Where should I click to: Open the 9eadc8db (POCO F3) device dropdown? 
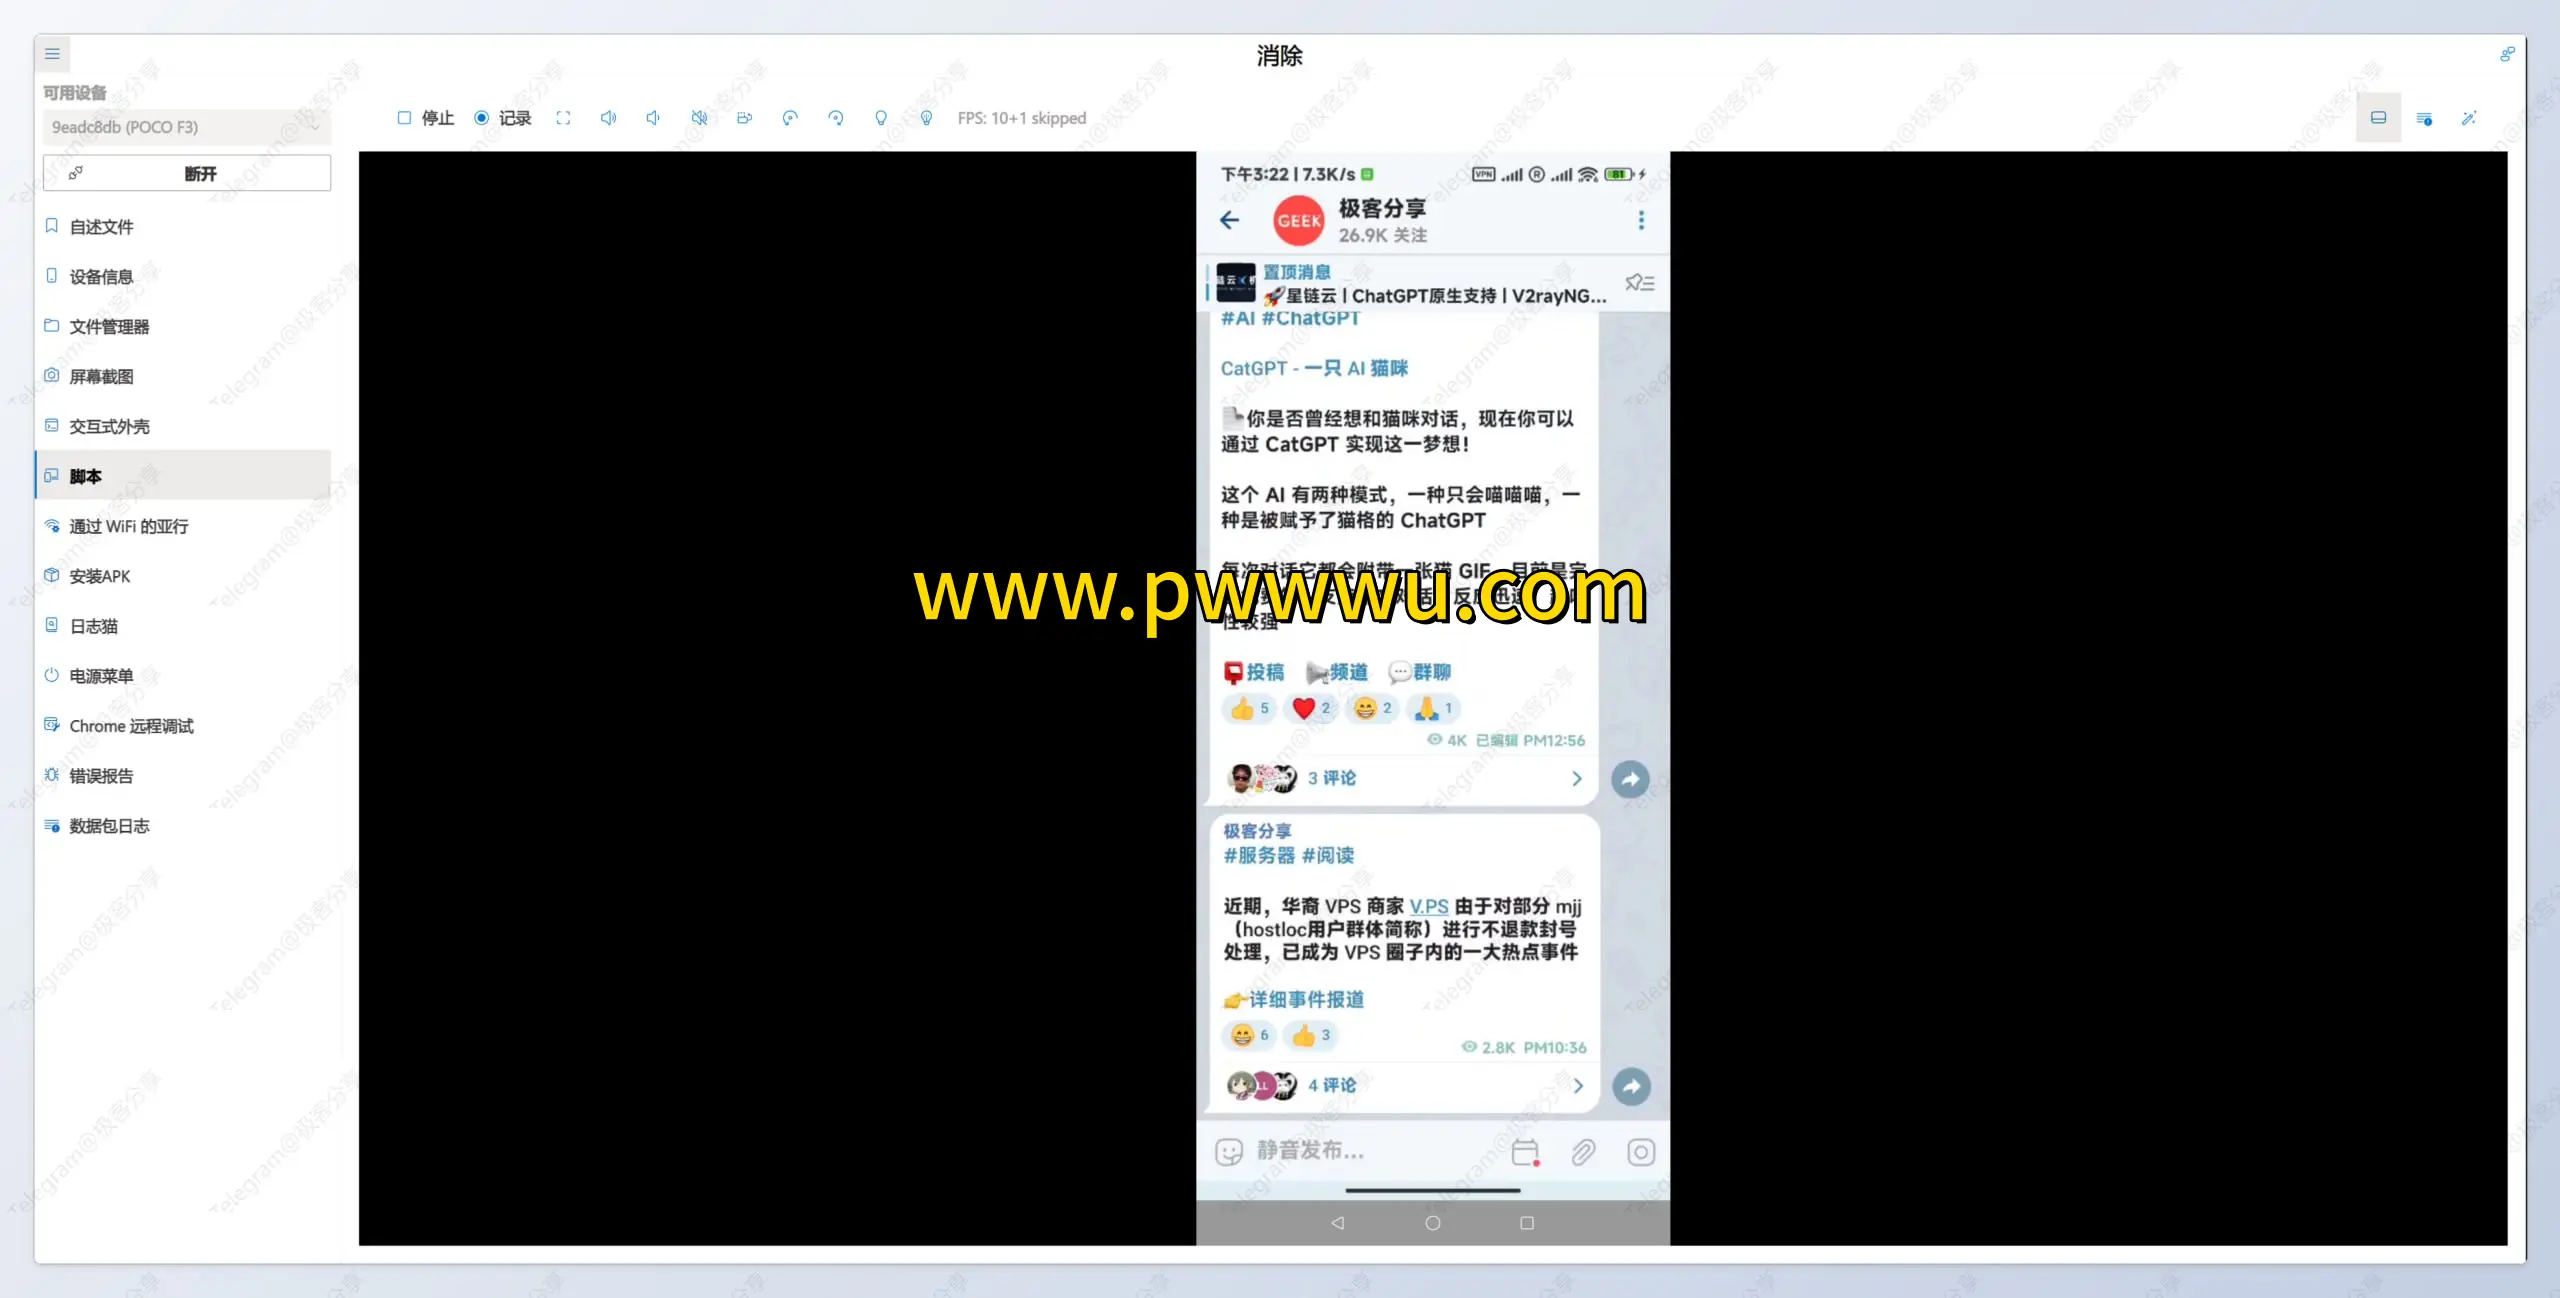pyautogui.click(x=187, y=127)
